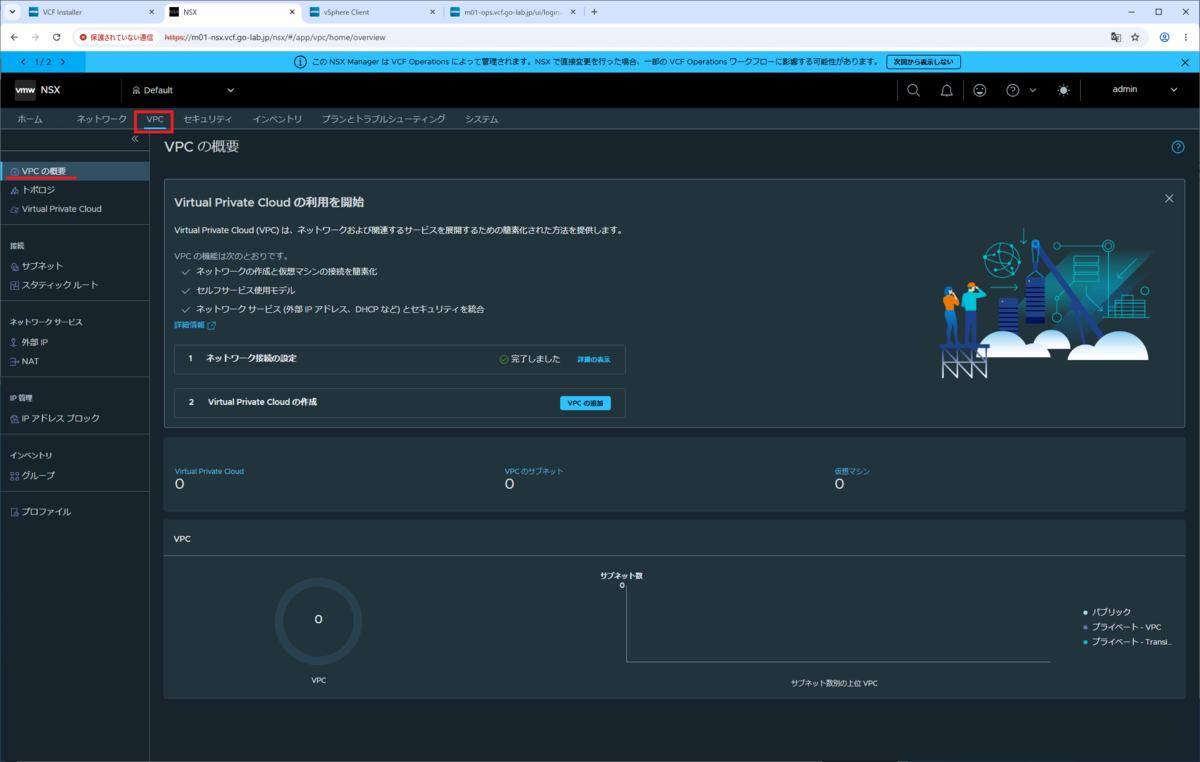Open the browser tab search dropdown
Image resolution: width=1200 pixels, height=762 pixels.
[x=10, y=12]
